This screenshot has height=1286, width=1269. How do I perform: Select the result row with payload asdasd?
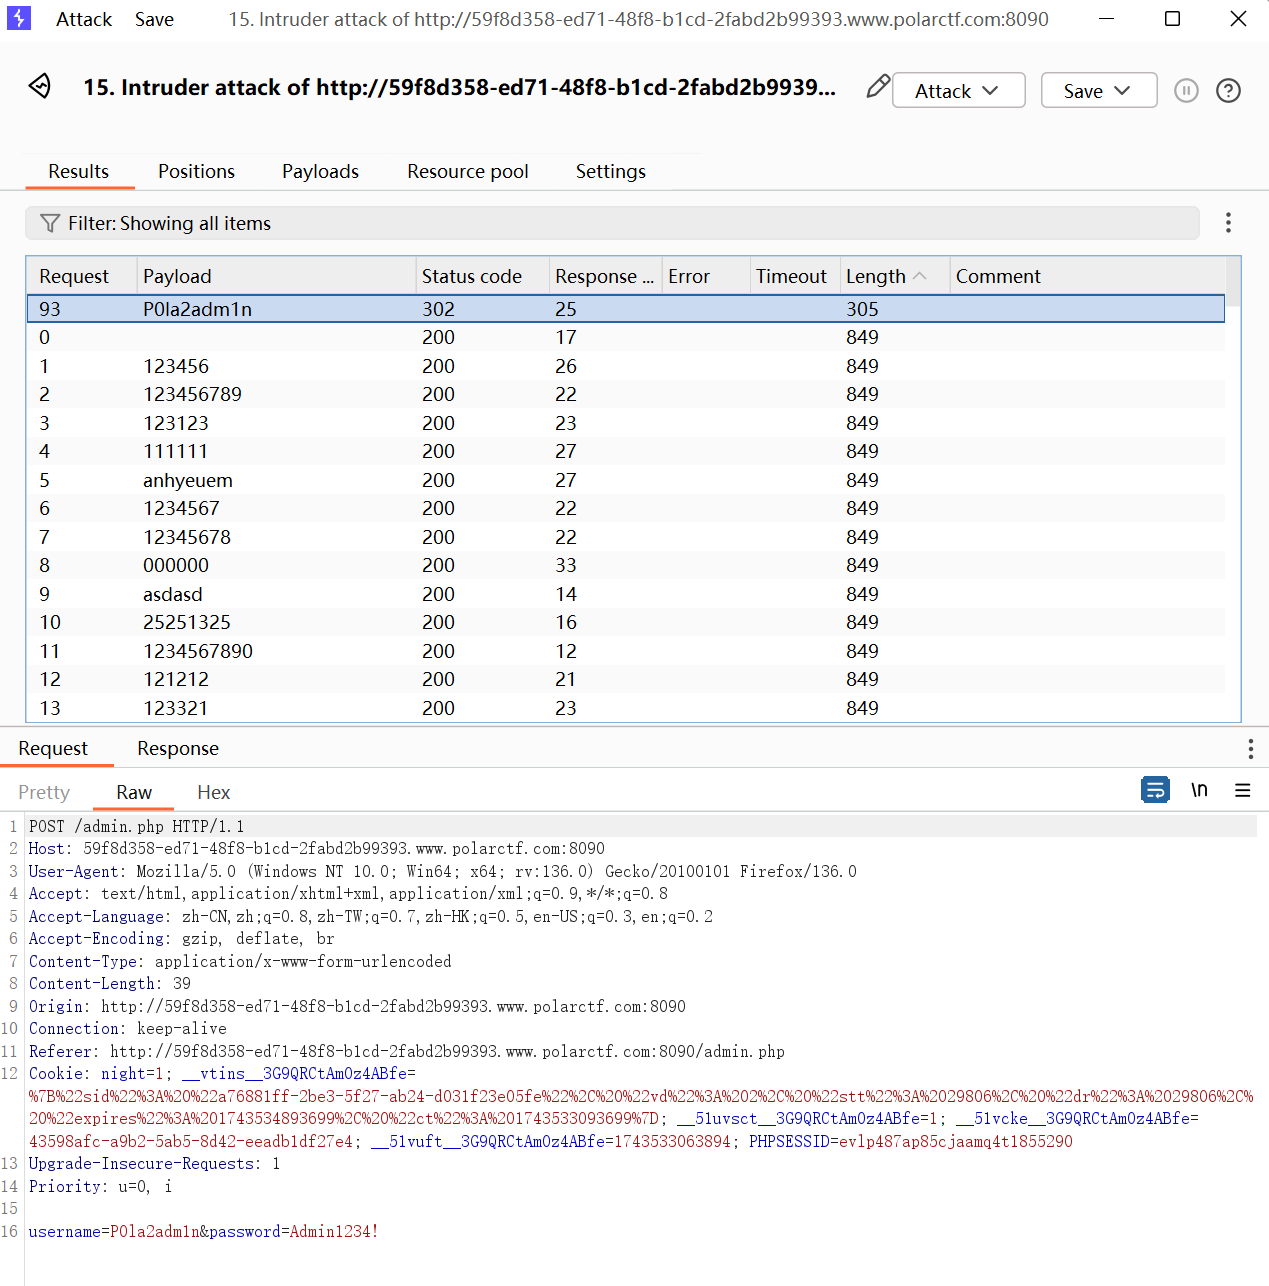(x=626, y=594)
